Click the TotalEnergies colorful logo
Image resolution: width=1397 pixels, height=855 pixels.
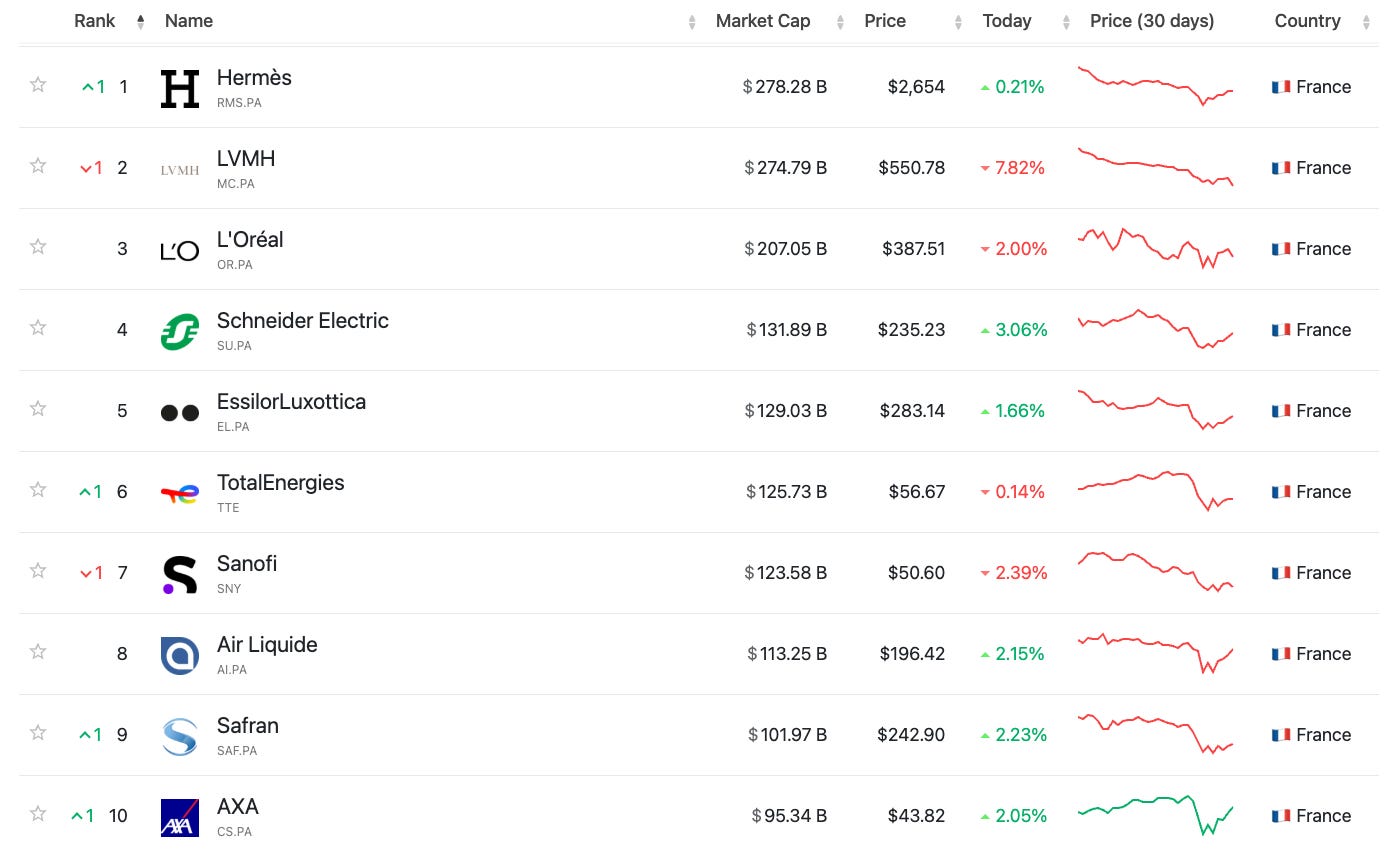click(x=180, y=492)
